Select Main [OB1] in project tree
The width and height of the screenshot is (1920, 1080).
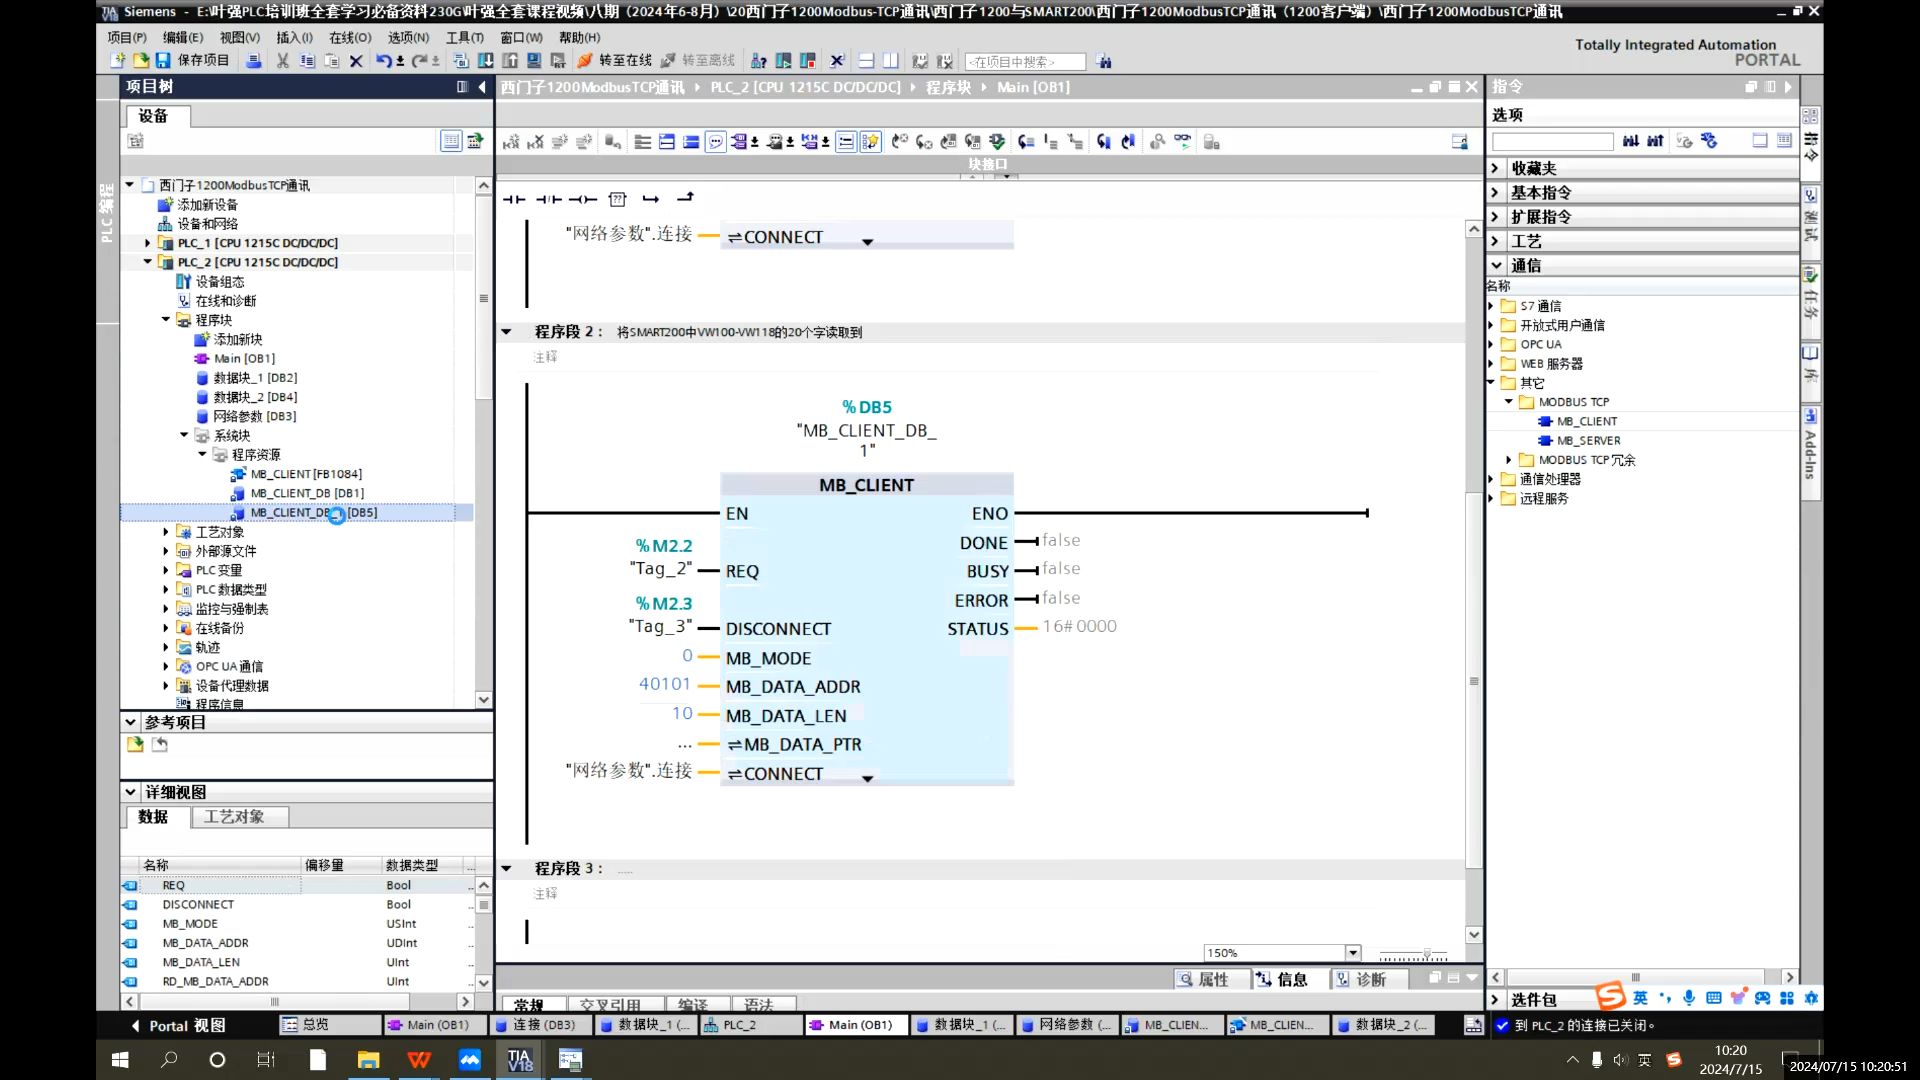pyautogui.click(x=244, y=359)
